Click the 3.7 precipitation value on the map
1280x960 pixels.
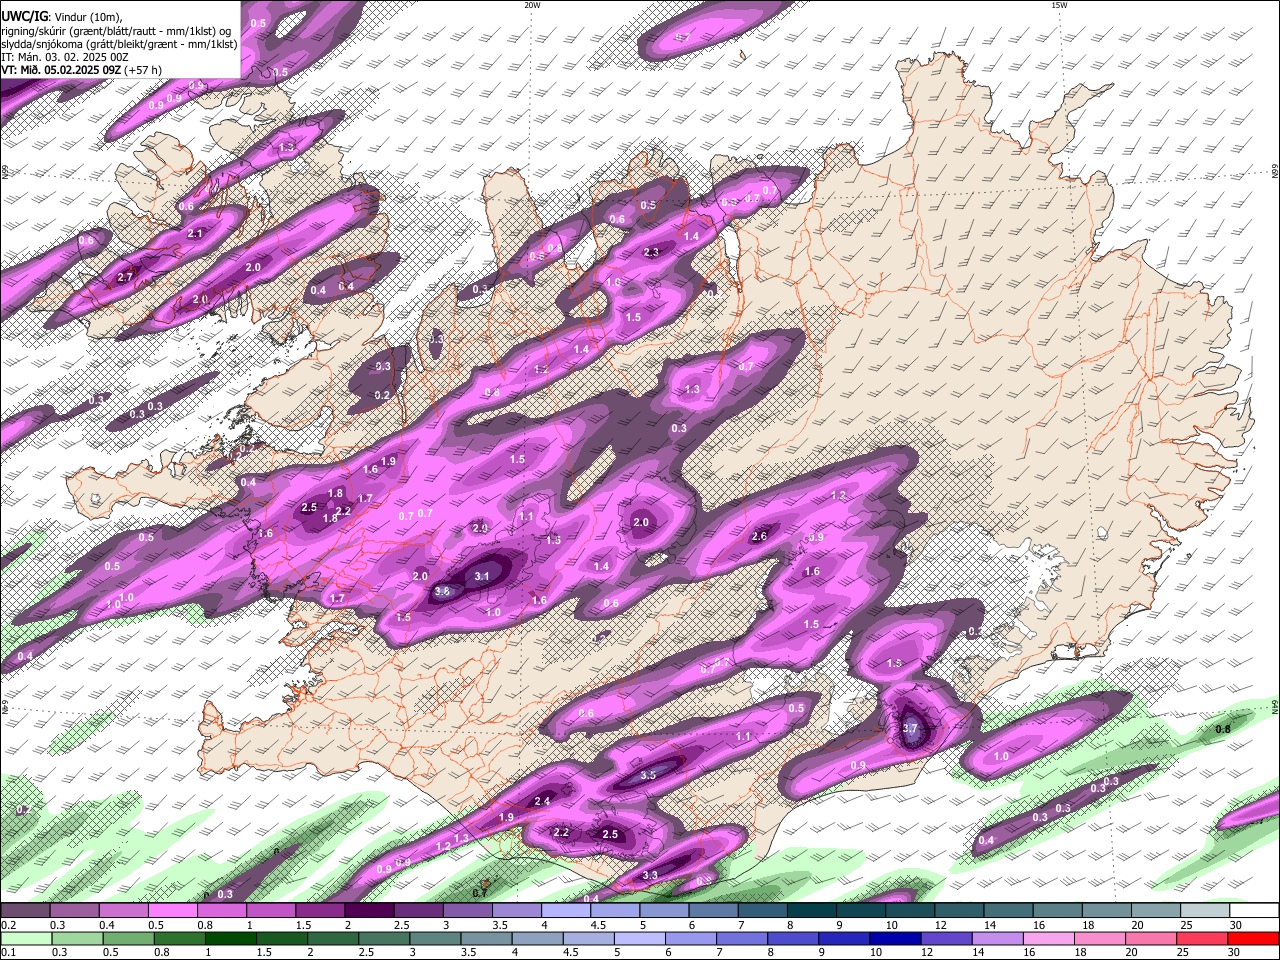pyautogui.click(x=910, y=729)
